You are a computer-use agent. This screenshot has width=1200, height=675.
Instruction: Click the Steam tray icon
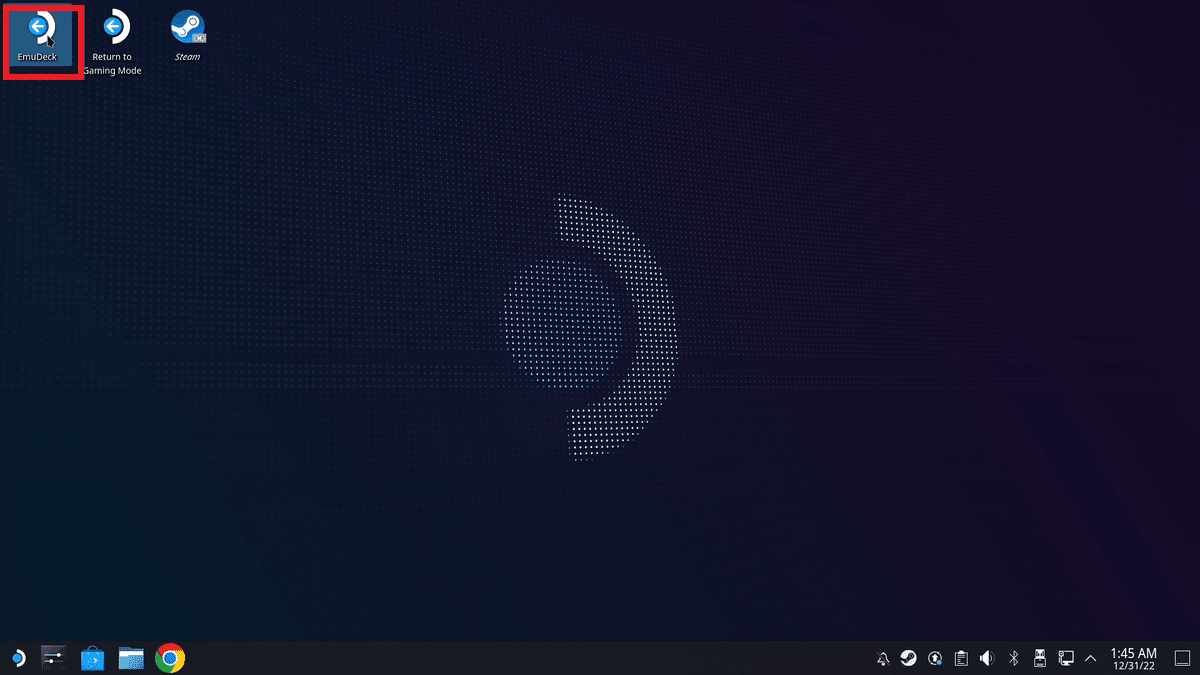[909, 658]
